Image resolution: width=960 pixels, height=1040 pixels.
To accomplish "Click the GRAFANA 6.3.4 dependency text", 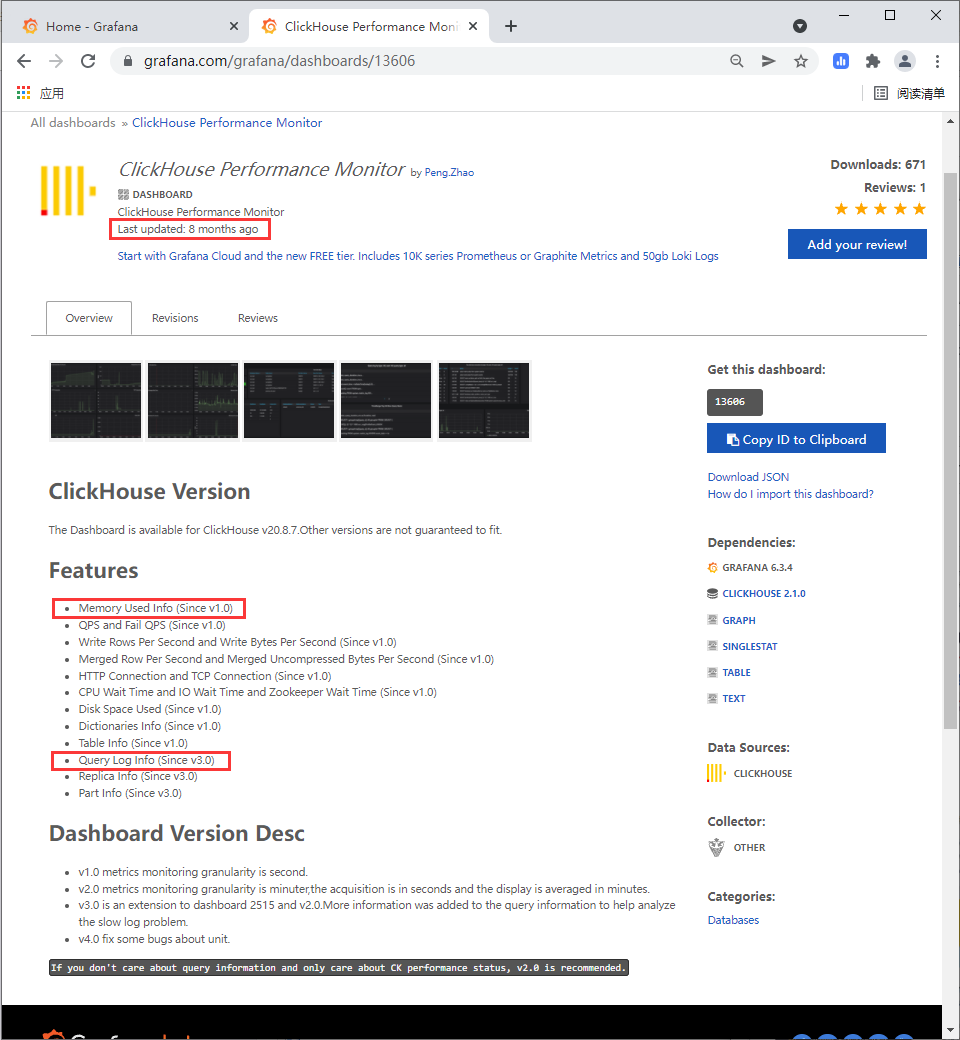I will [757, 568].
